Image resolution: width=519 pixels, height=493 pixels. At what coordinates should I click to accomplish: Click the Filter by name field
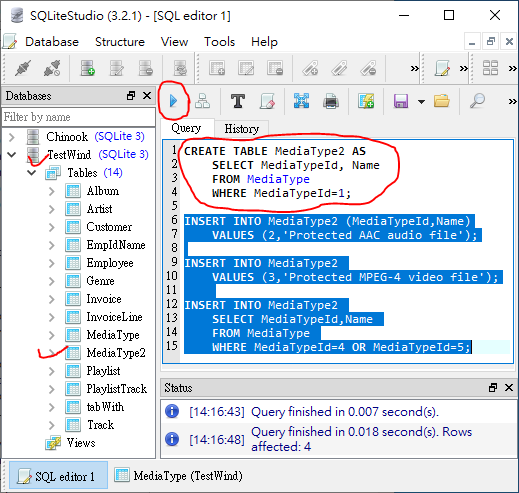pyautogui.click(x=78, y=117)
